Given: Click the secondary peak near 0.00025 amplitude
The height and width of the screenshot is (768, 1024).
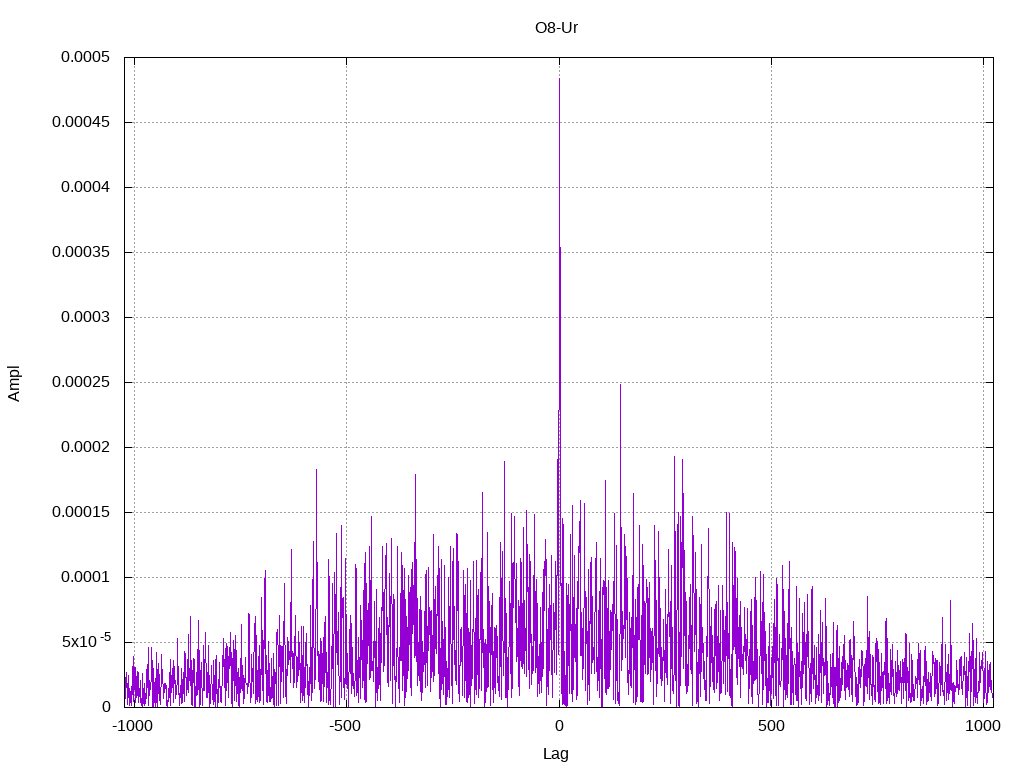Looking at the screenshot, I should [620, 385].
